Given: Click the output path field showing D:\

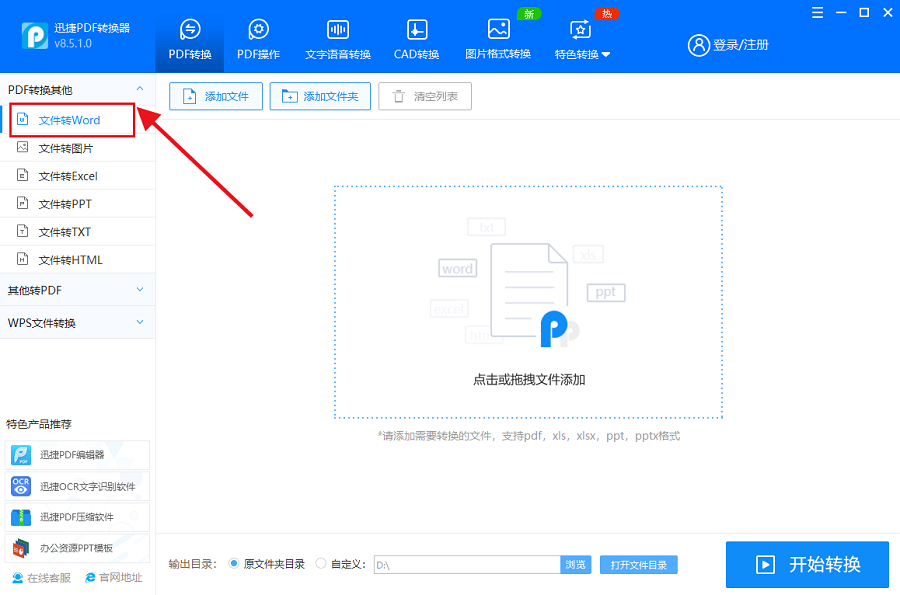Looking at the screenshot, I should tap(467, 565).
